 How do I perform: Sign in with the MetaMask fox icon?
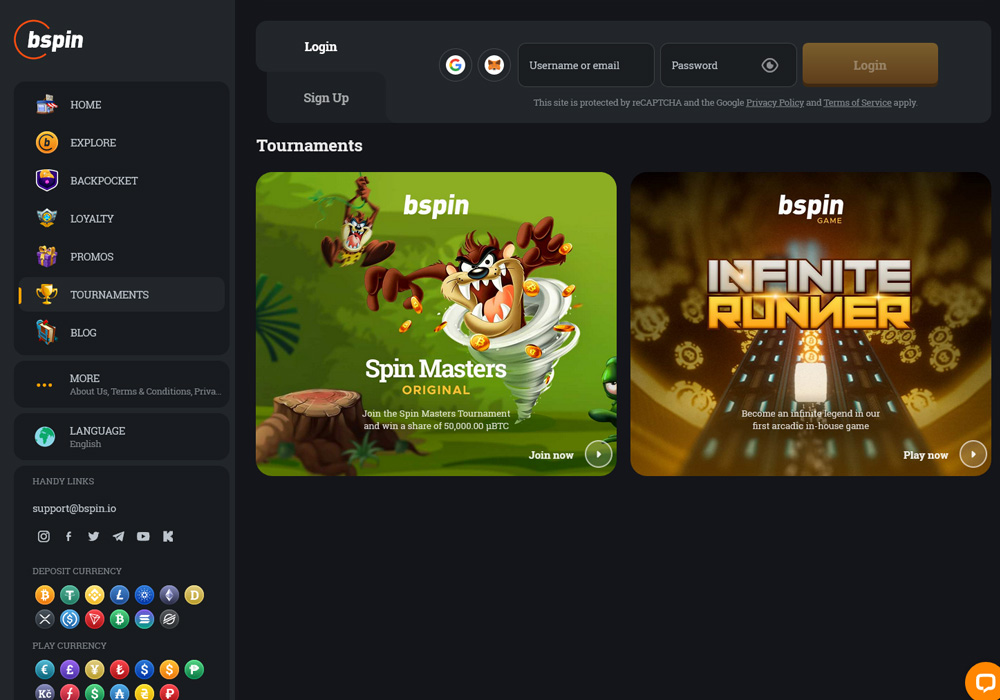coord(494,65)
